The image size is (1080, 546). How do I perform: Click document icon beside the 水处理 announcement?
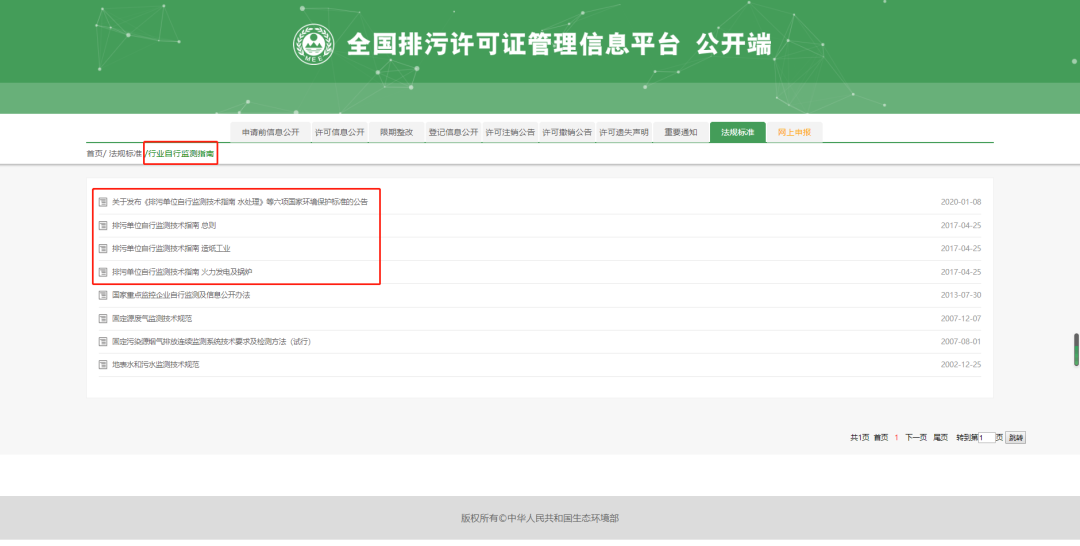click(103, 202)
